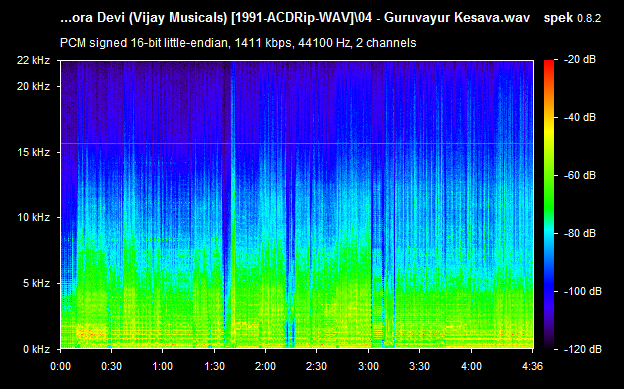Click the 20 kHz frequency axis label

[33, 86]
